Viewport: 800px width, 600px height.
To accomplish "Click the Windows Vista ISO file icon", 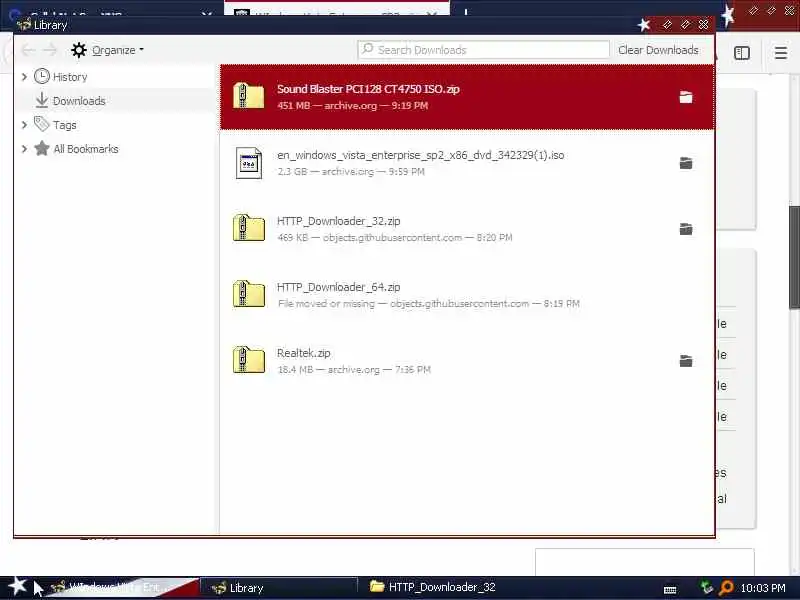I will [x=248, y=163].
